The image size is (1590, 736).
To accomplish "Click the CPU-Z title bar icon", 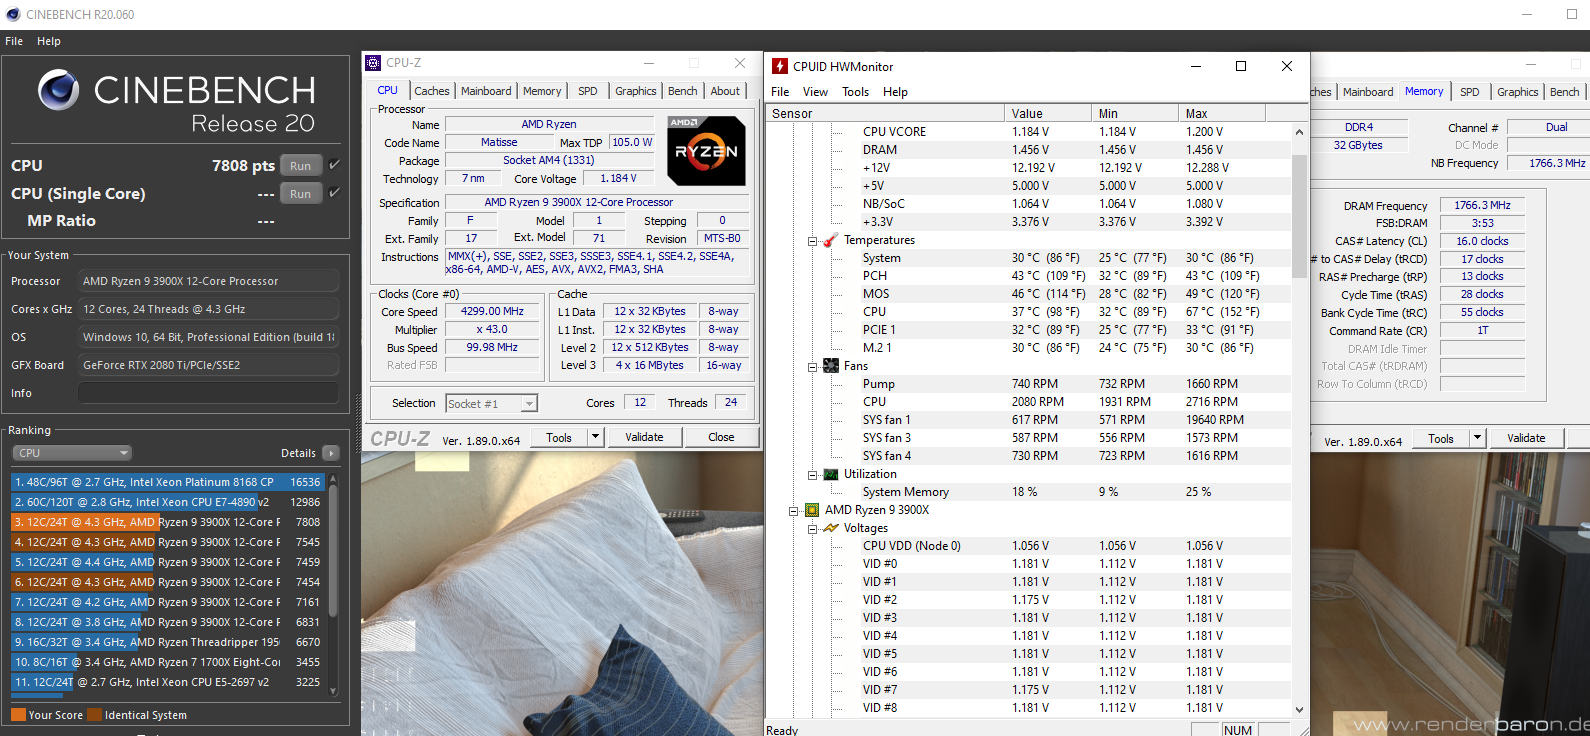I will [x=373, y=63].
